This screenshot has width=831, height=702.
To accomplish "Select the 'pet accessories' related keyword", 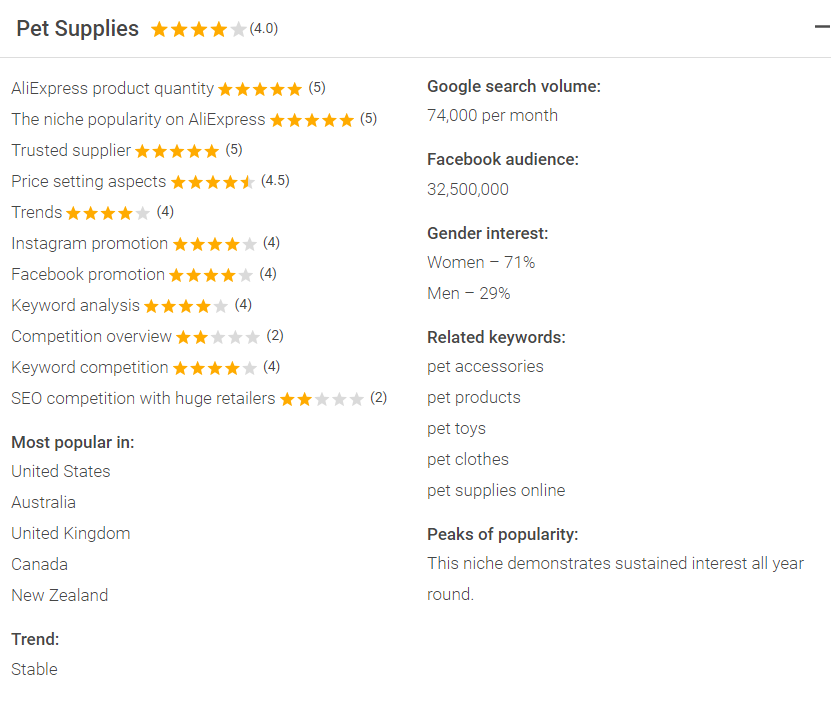I will click(485, 367).
